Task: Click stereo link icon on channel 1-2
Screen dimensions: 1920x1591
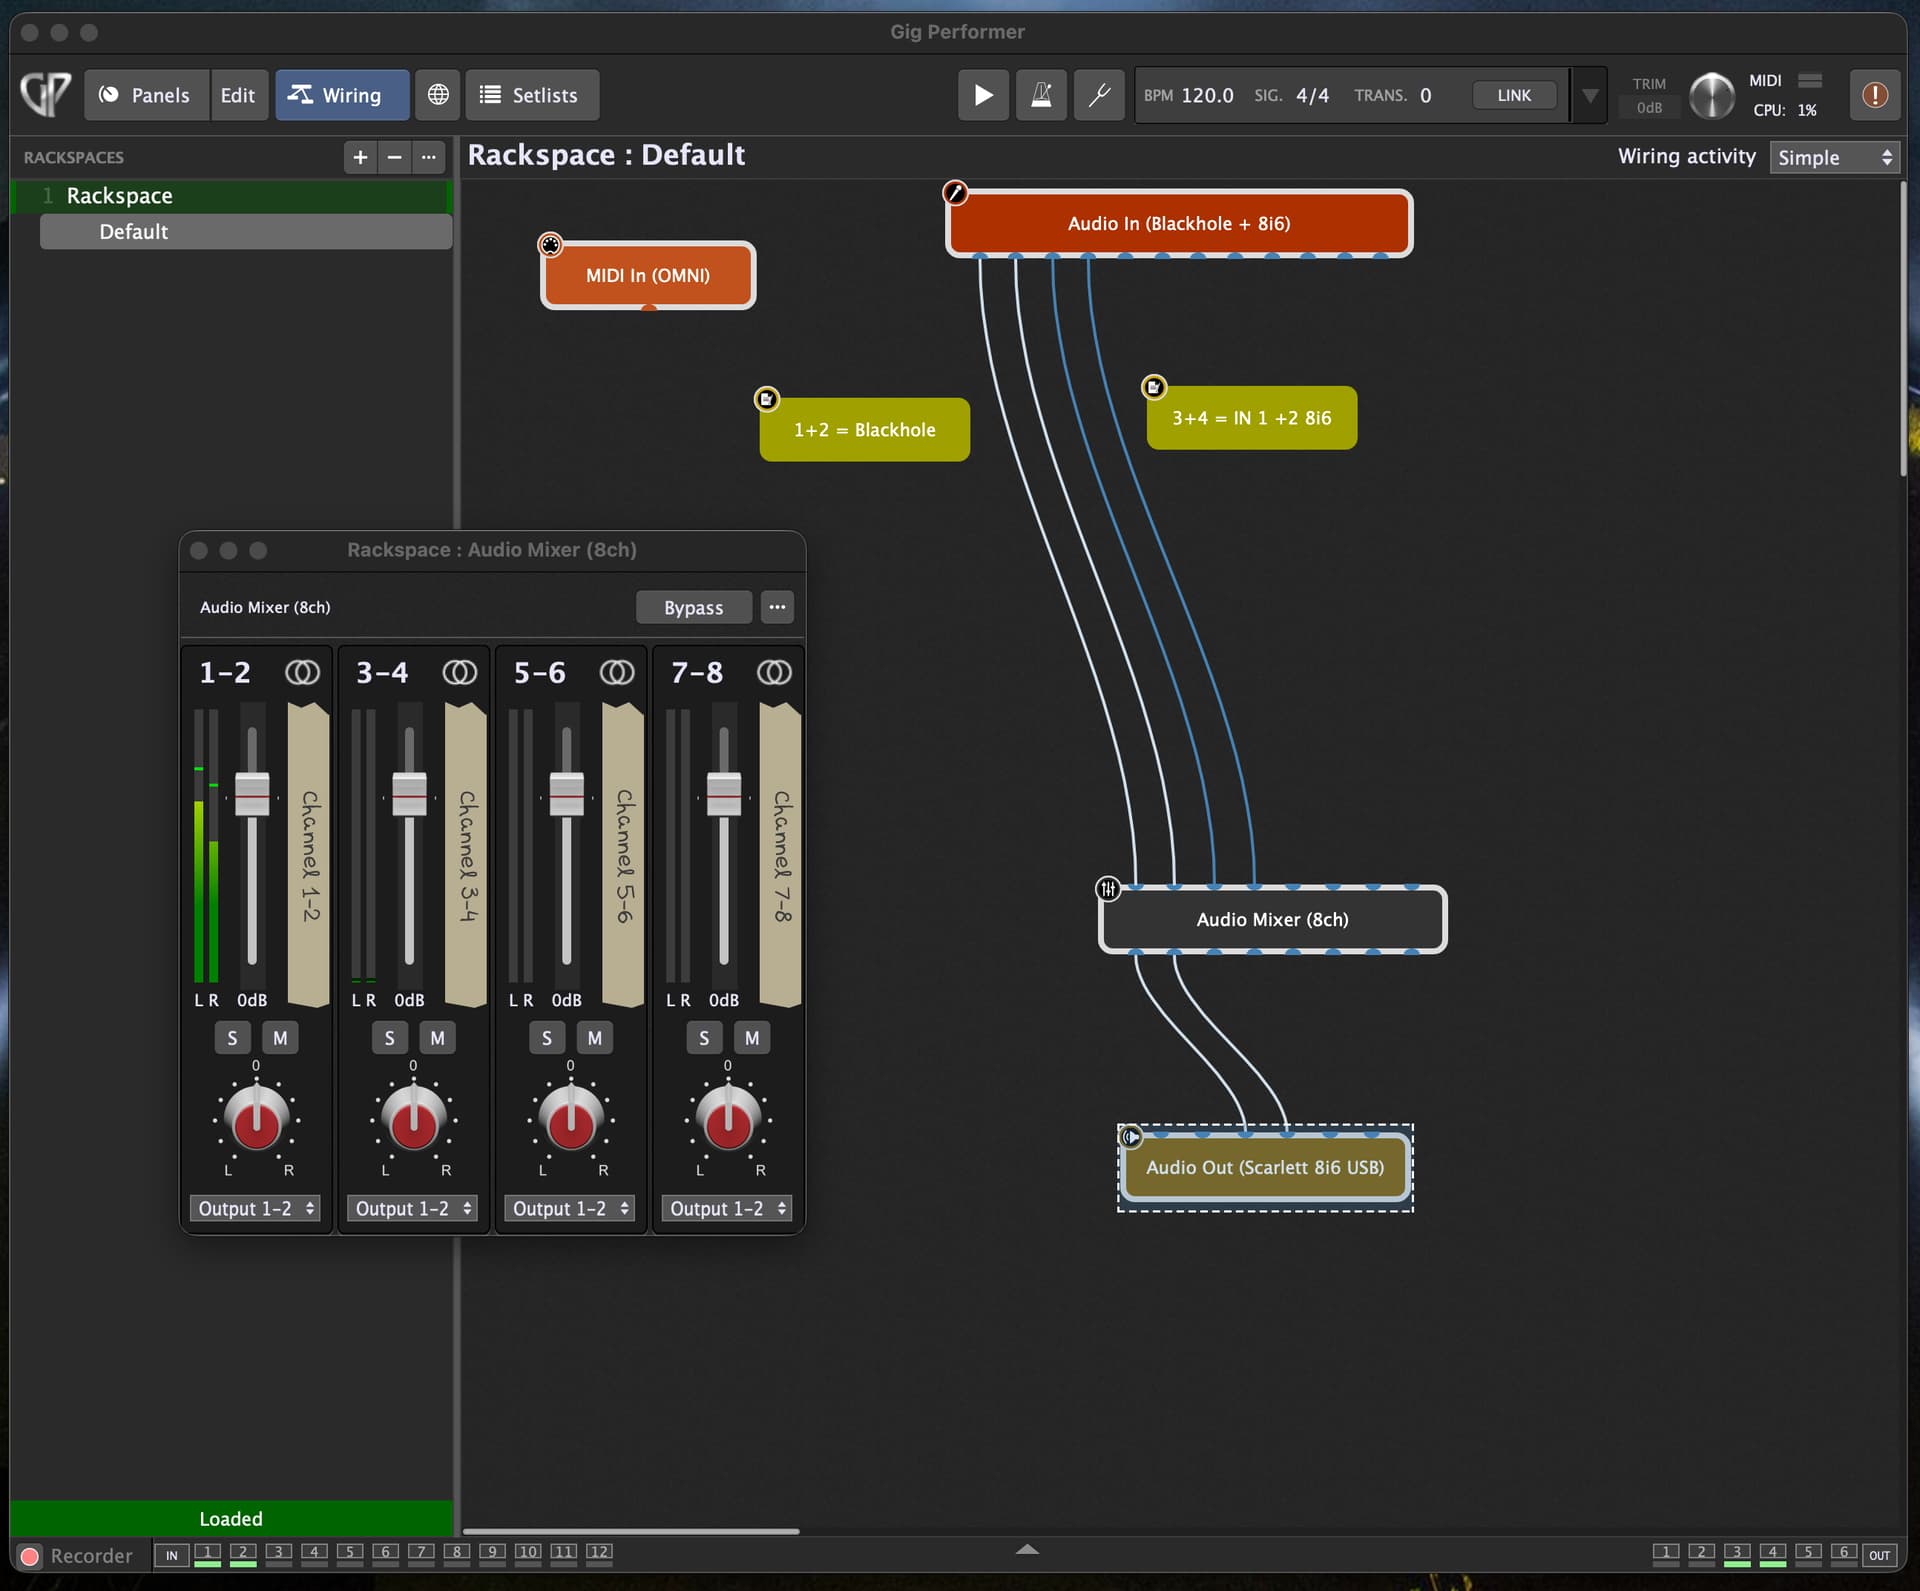Action: tap(302, 672)
